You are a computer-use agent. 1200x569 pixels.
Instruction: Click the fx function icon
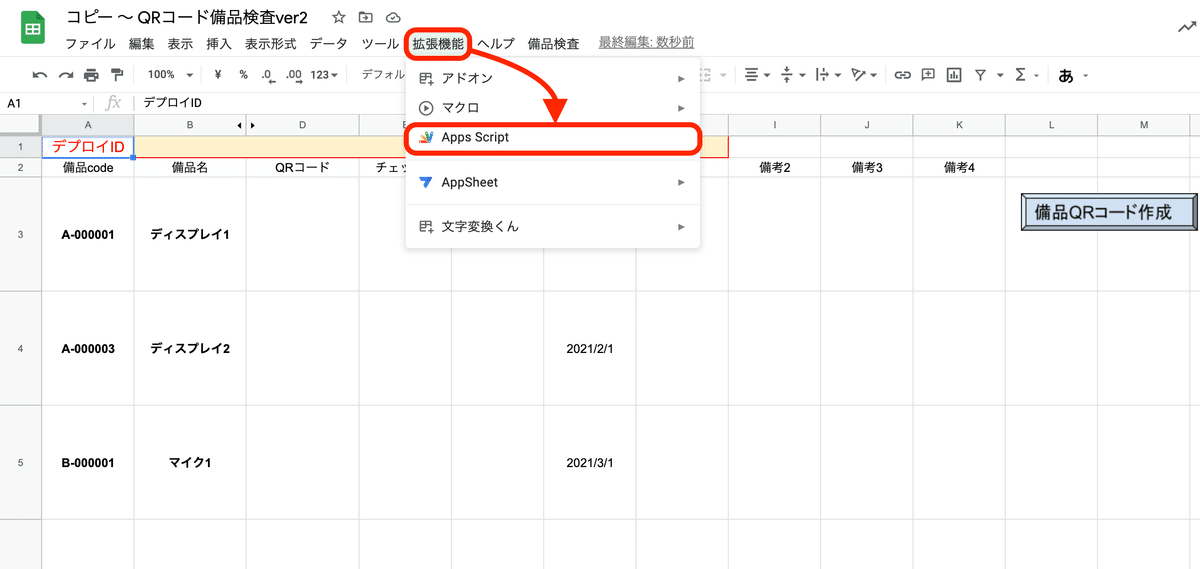click(x=113, y=102)
